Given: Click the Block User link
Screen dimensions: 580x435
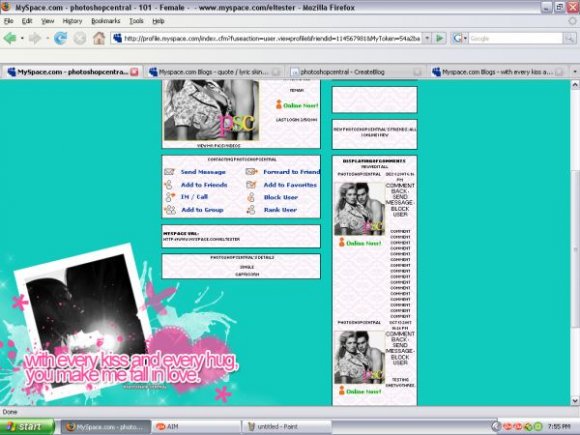Looking at the screenshot, I should coord(280,197).
